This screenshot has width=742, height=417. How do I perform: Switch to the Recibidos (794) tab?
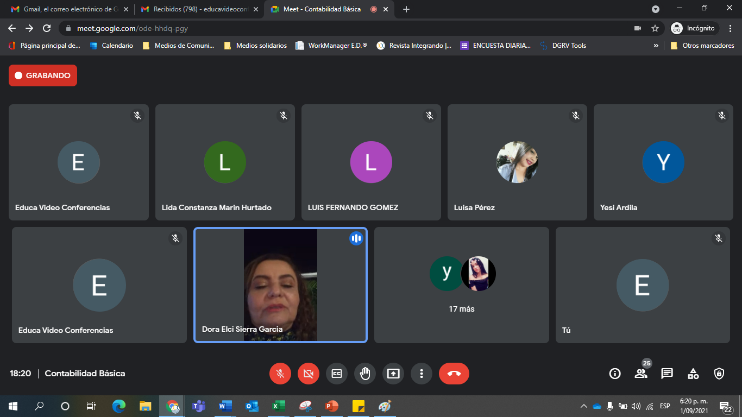coord(196,9)
